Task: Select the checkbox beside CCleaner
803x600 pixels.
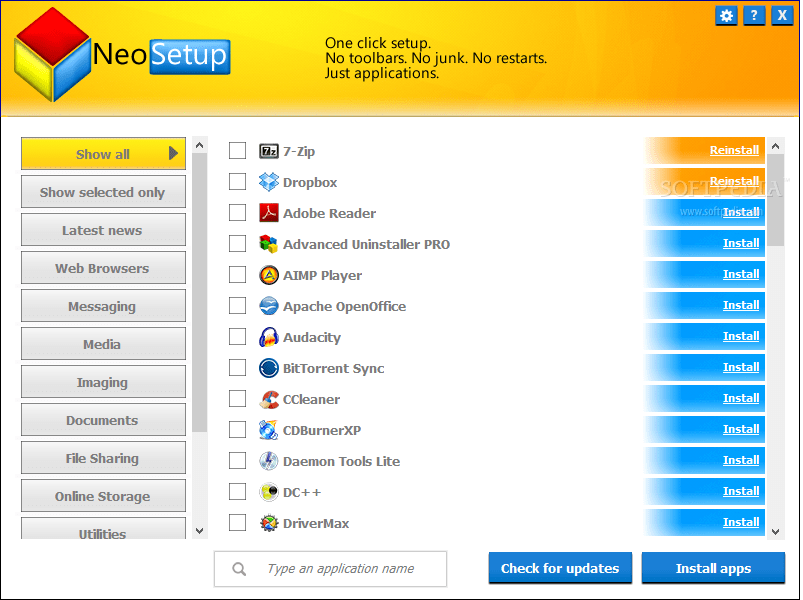Action: tap(237, 399)
